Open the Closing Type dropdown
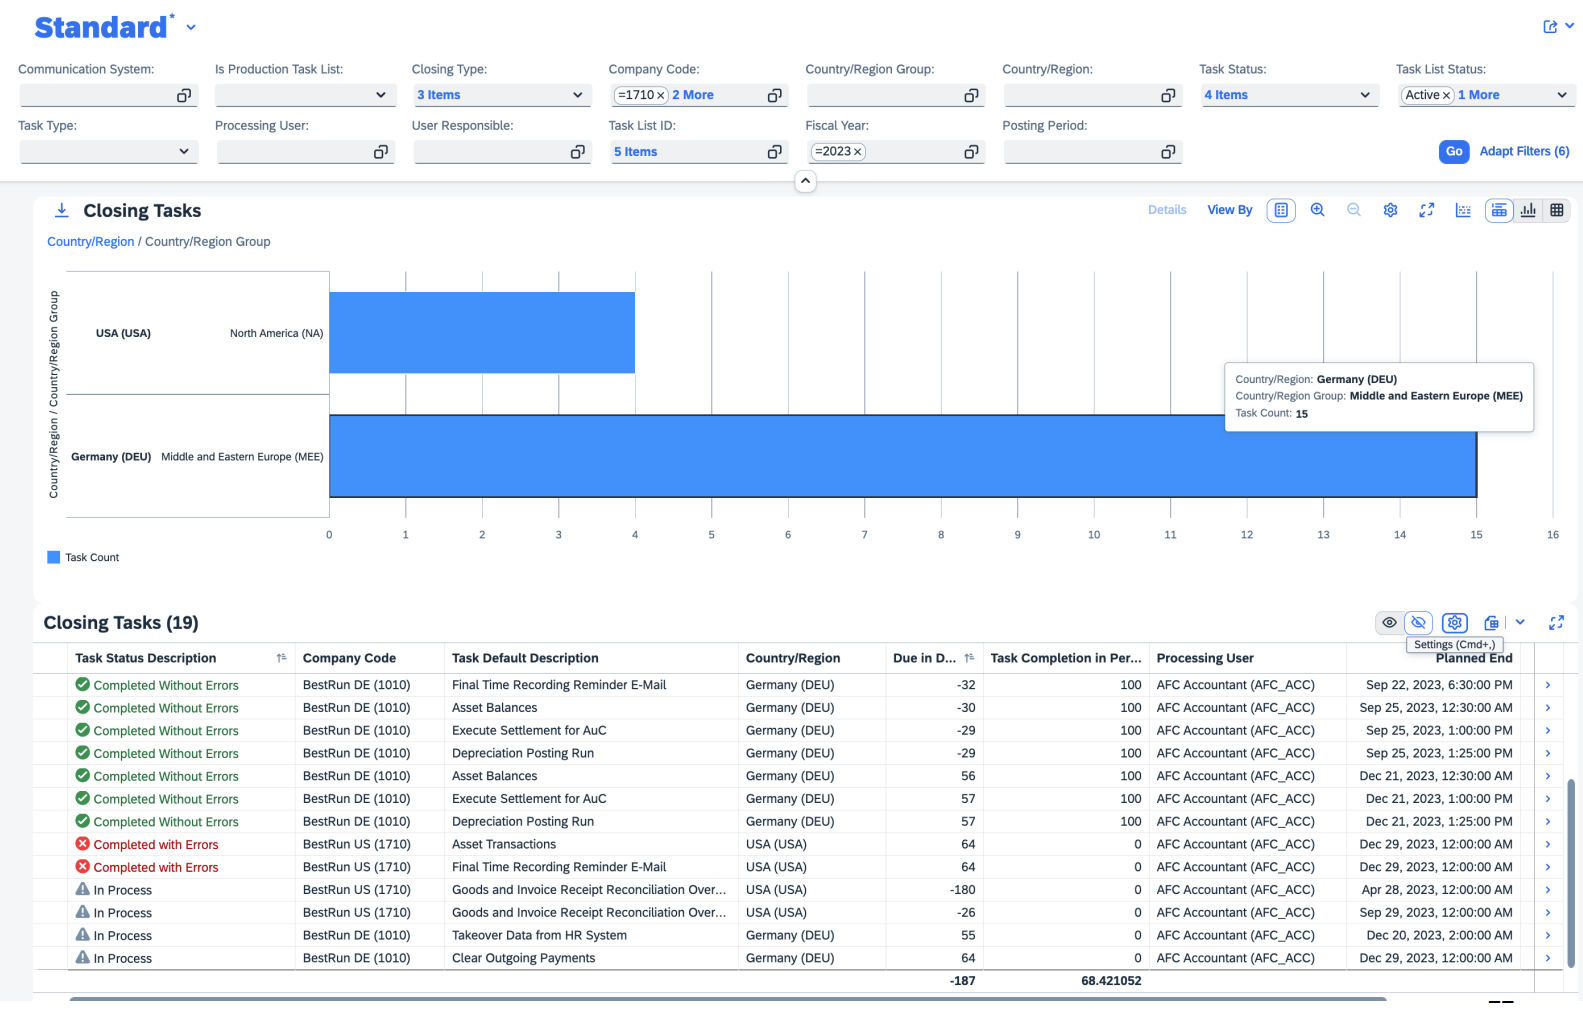 coord(577,95)
